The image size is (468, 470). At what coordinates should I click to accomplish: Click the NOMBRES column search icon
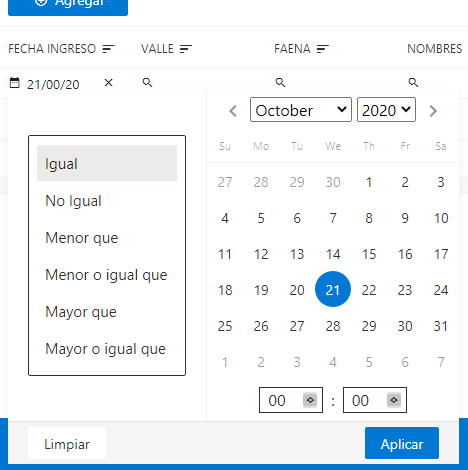pyautogui.click(x=413, y=82)
